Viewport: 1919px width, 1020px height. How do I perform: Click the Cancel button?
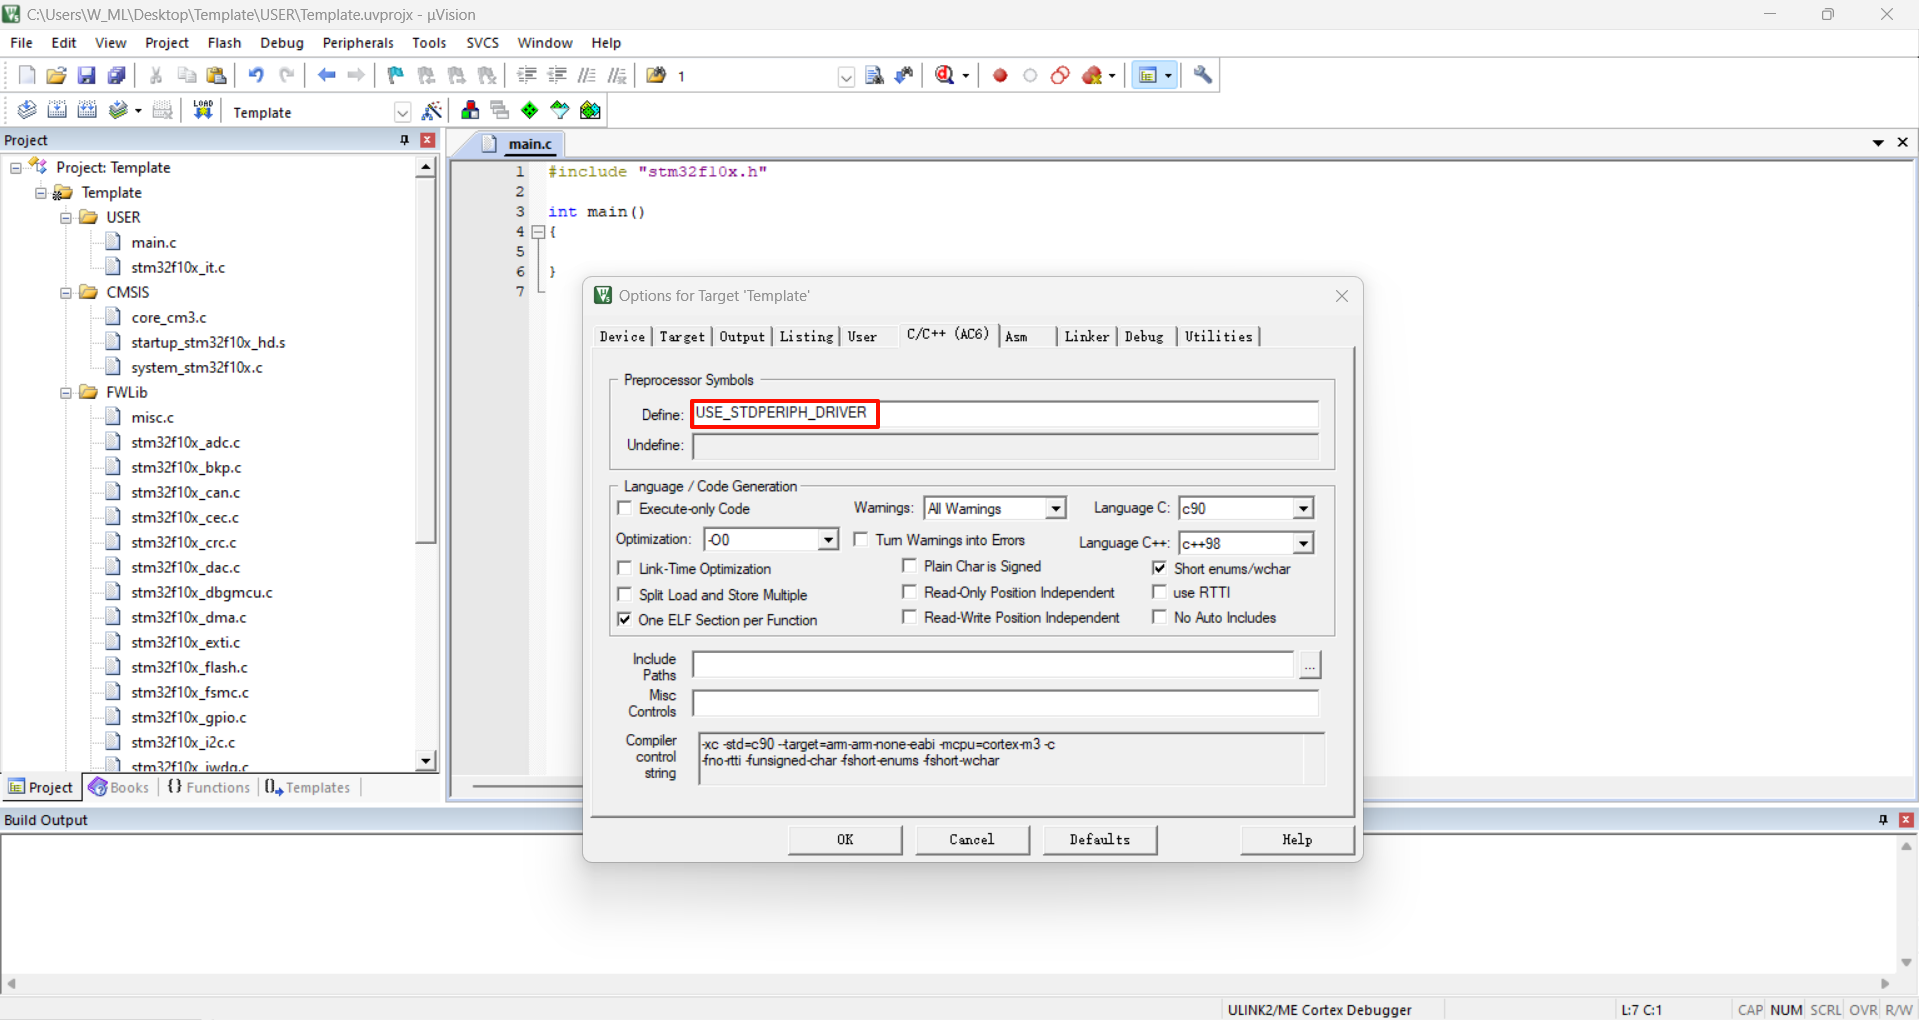click(x=972, y=840)
